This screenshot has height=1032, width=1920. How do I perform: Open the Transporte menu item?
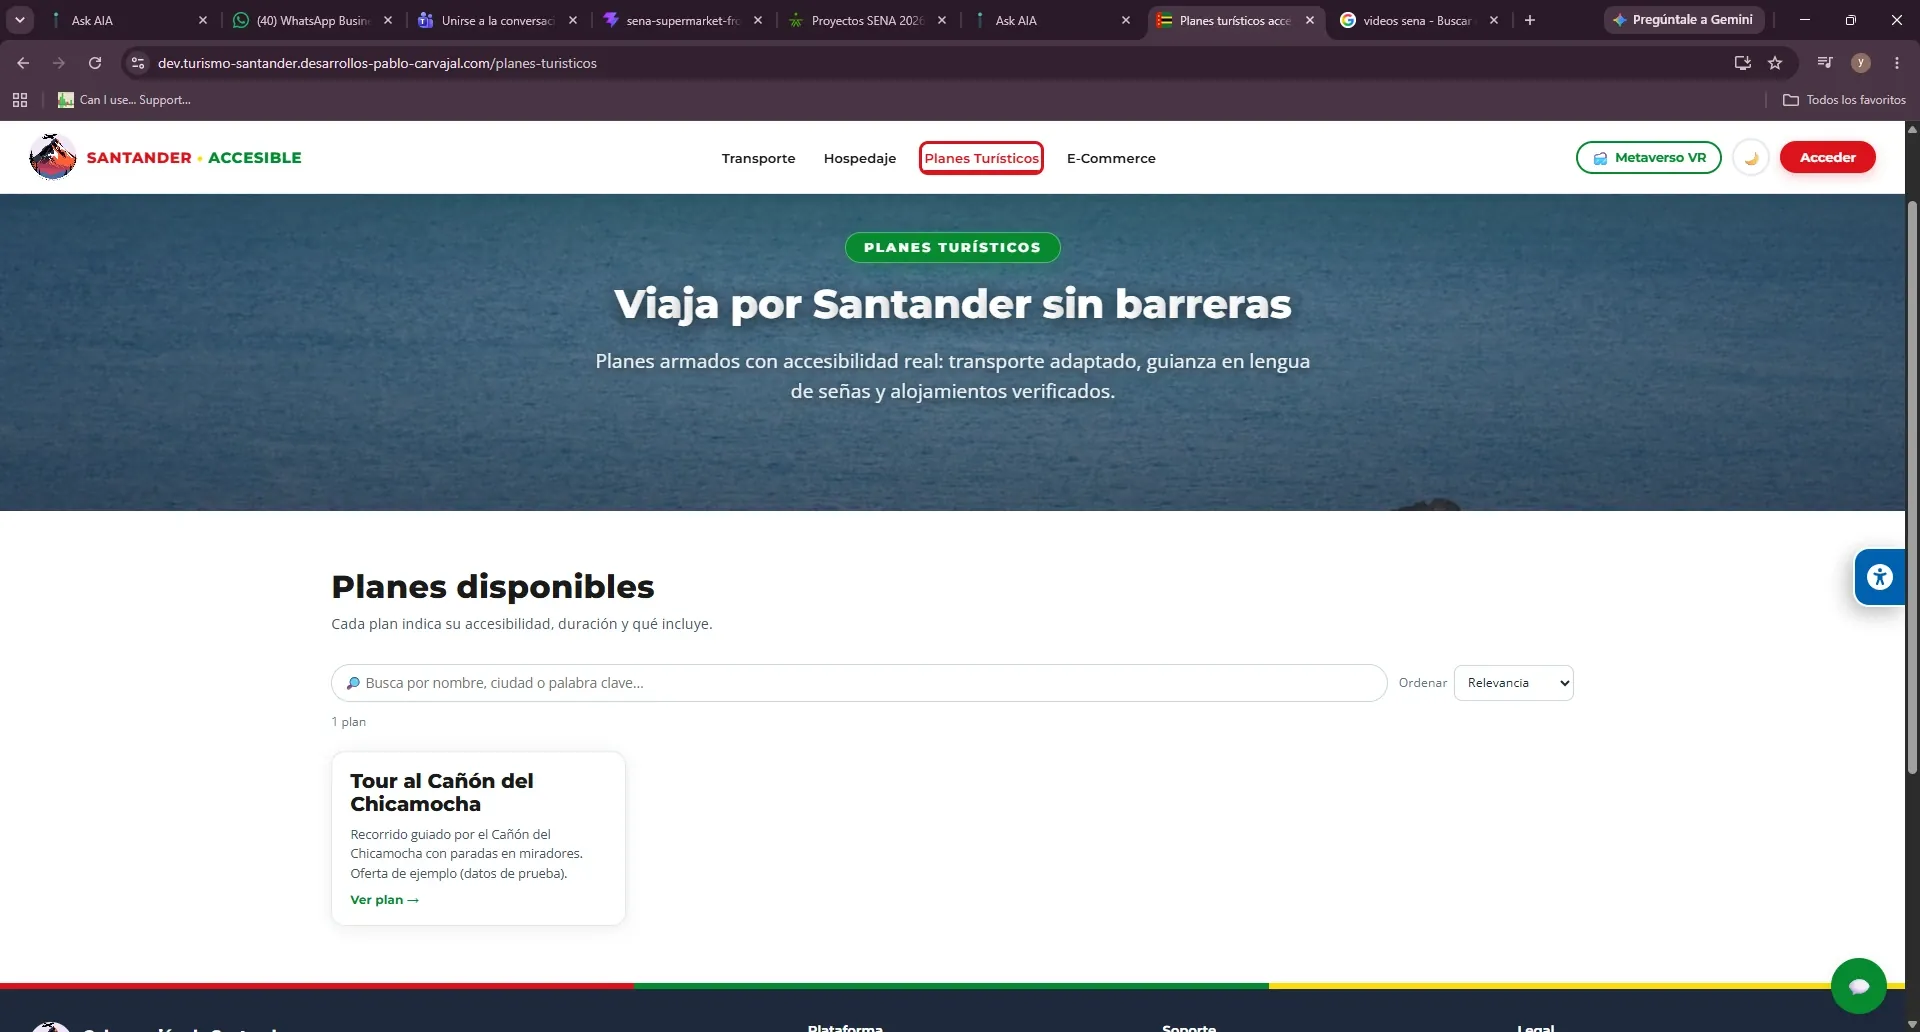[x=758, y=158]
